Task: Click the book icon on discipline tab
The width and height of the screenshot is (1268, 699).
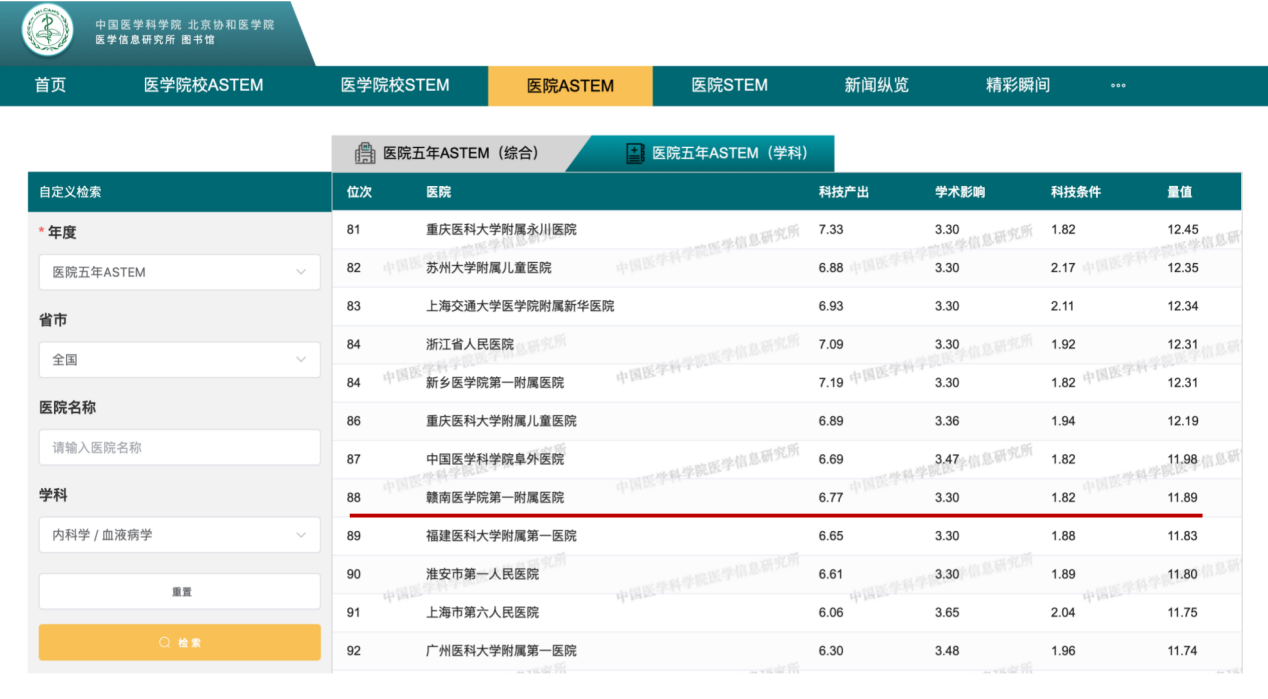Action: [635, 153]
